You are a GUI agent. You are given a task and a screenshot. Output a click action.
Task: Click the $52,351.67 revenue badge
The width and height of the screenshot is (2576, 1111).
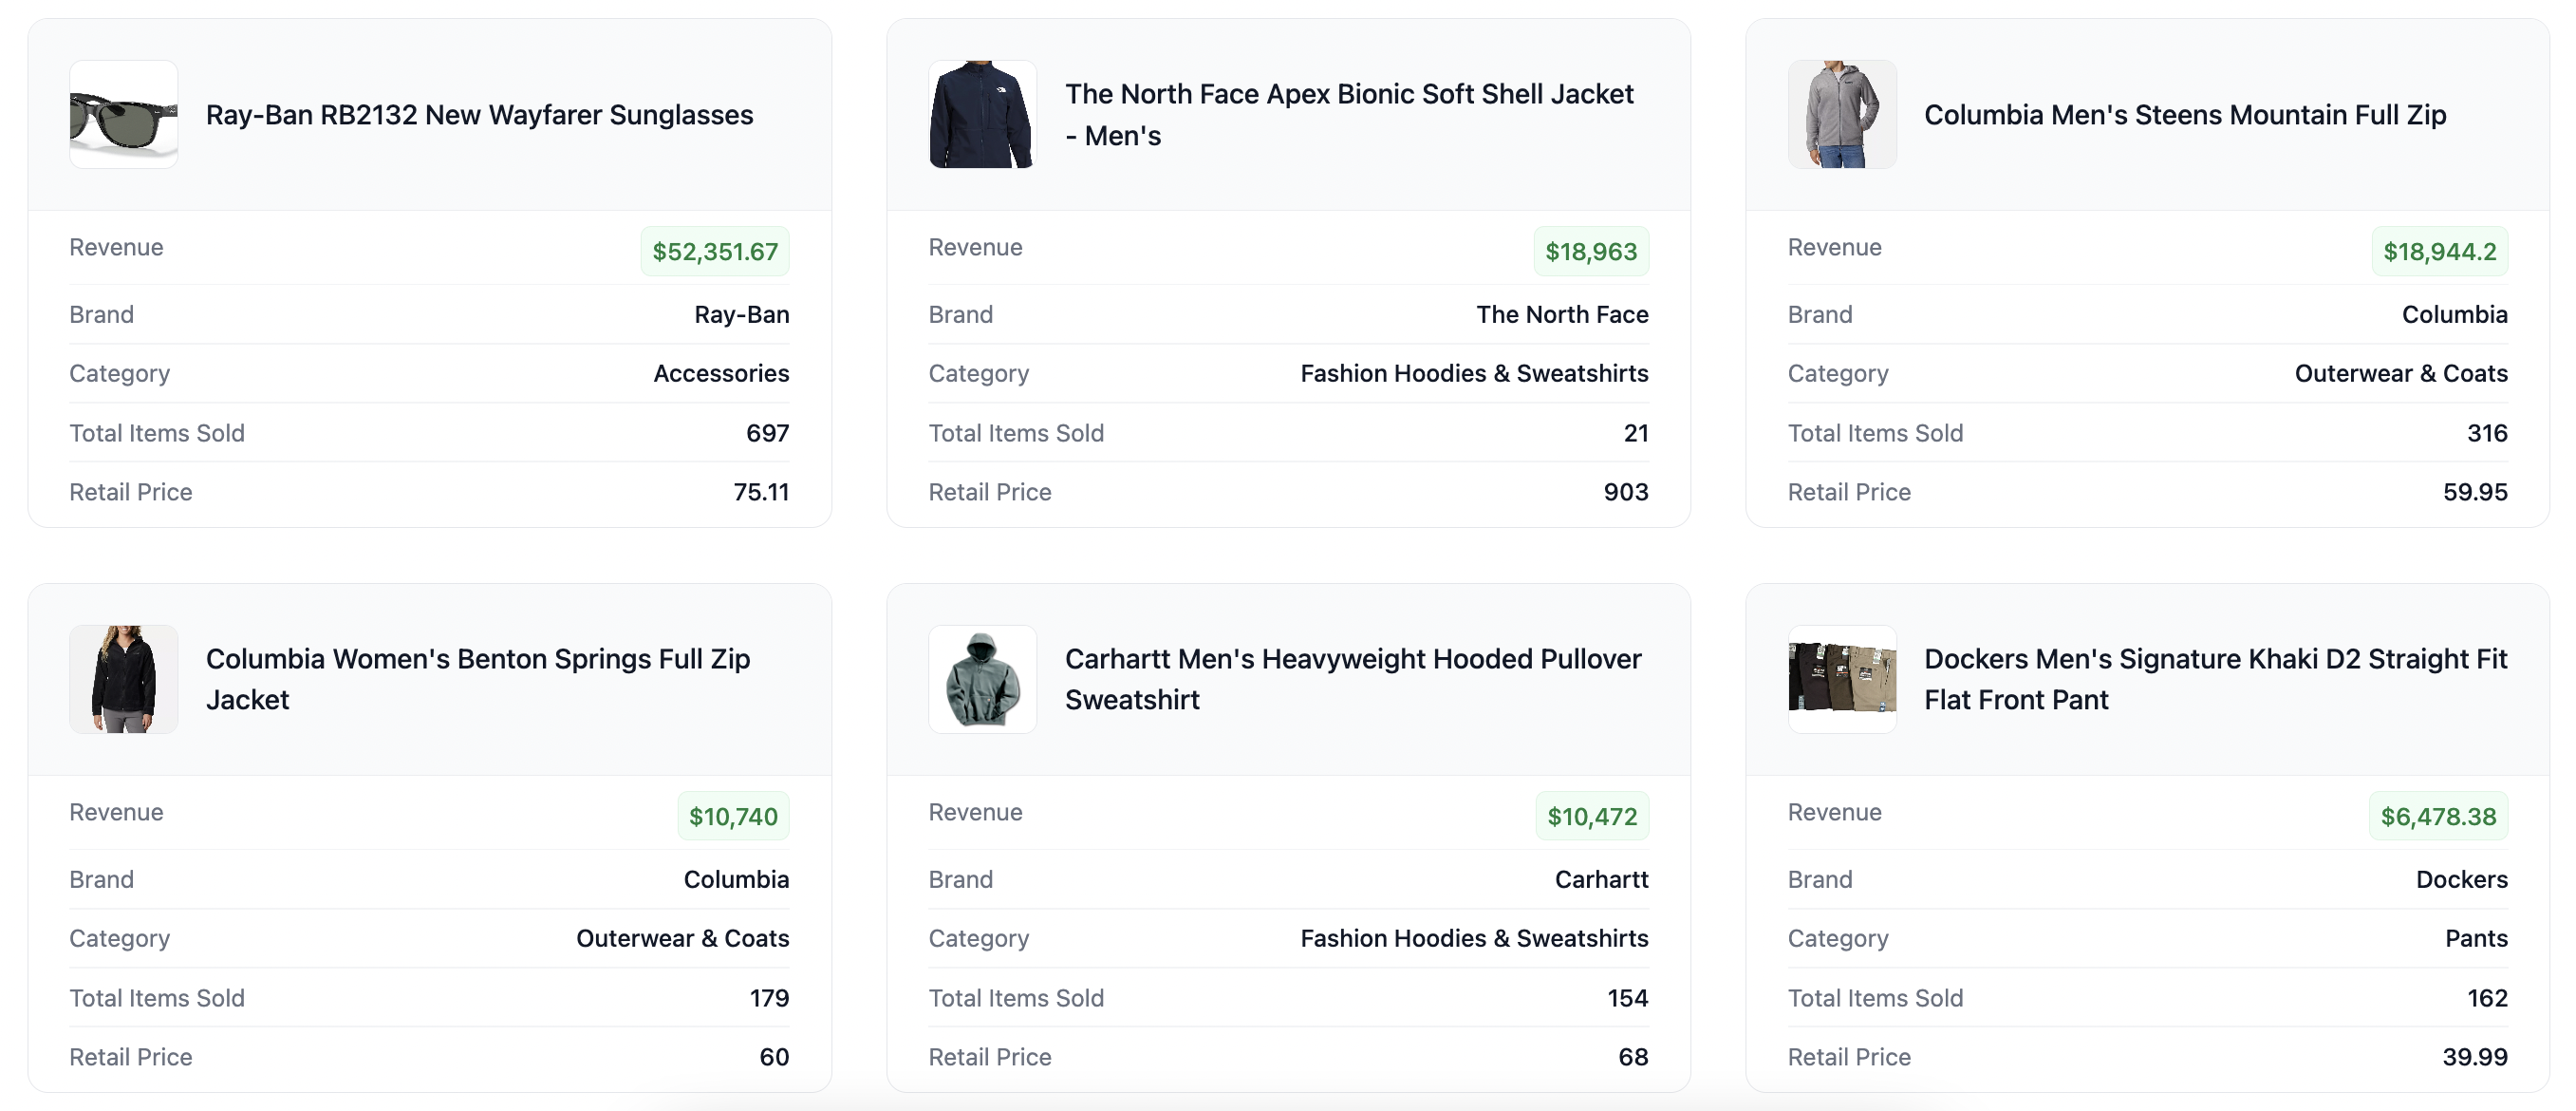tap(714, 252)
